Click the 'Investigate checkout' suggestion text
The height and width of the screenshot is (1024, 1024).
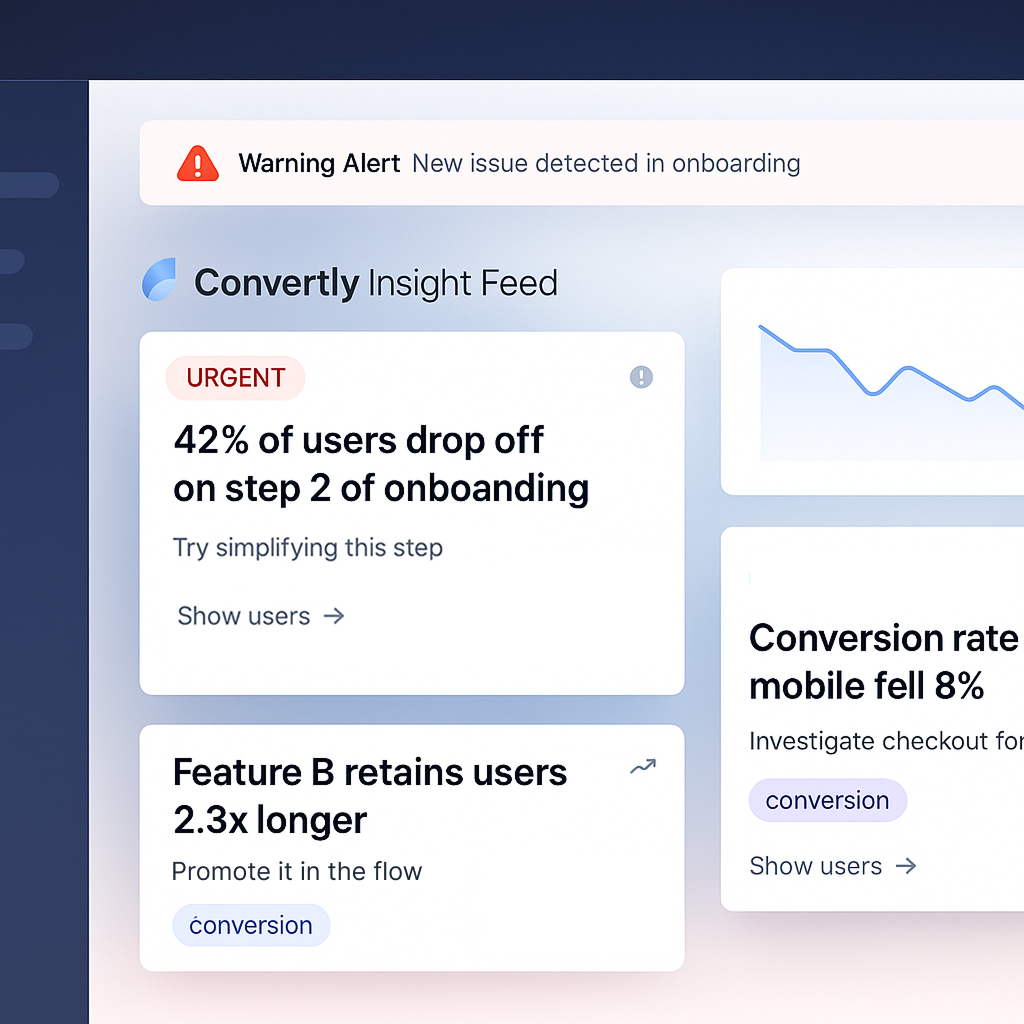point(886,741)
